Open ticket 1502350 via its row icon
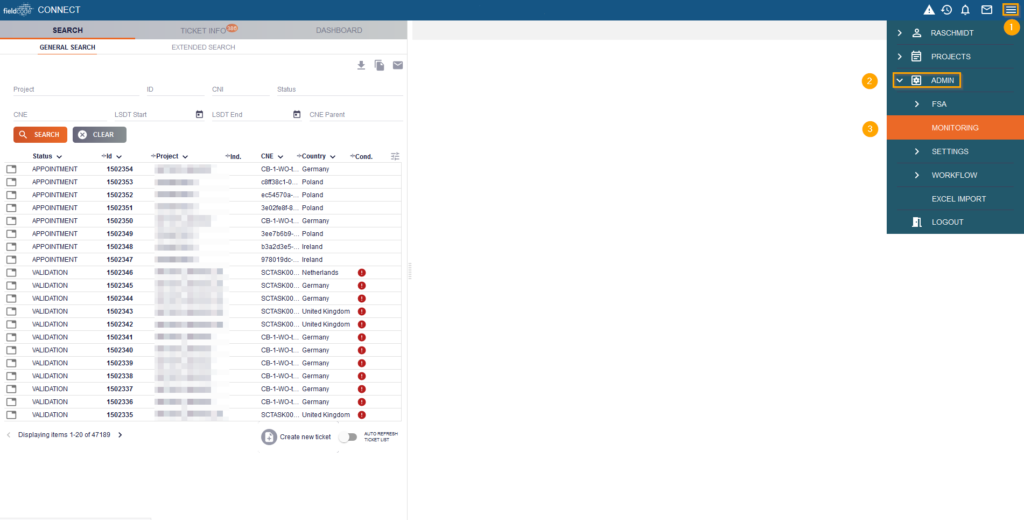 [11, 221]
